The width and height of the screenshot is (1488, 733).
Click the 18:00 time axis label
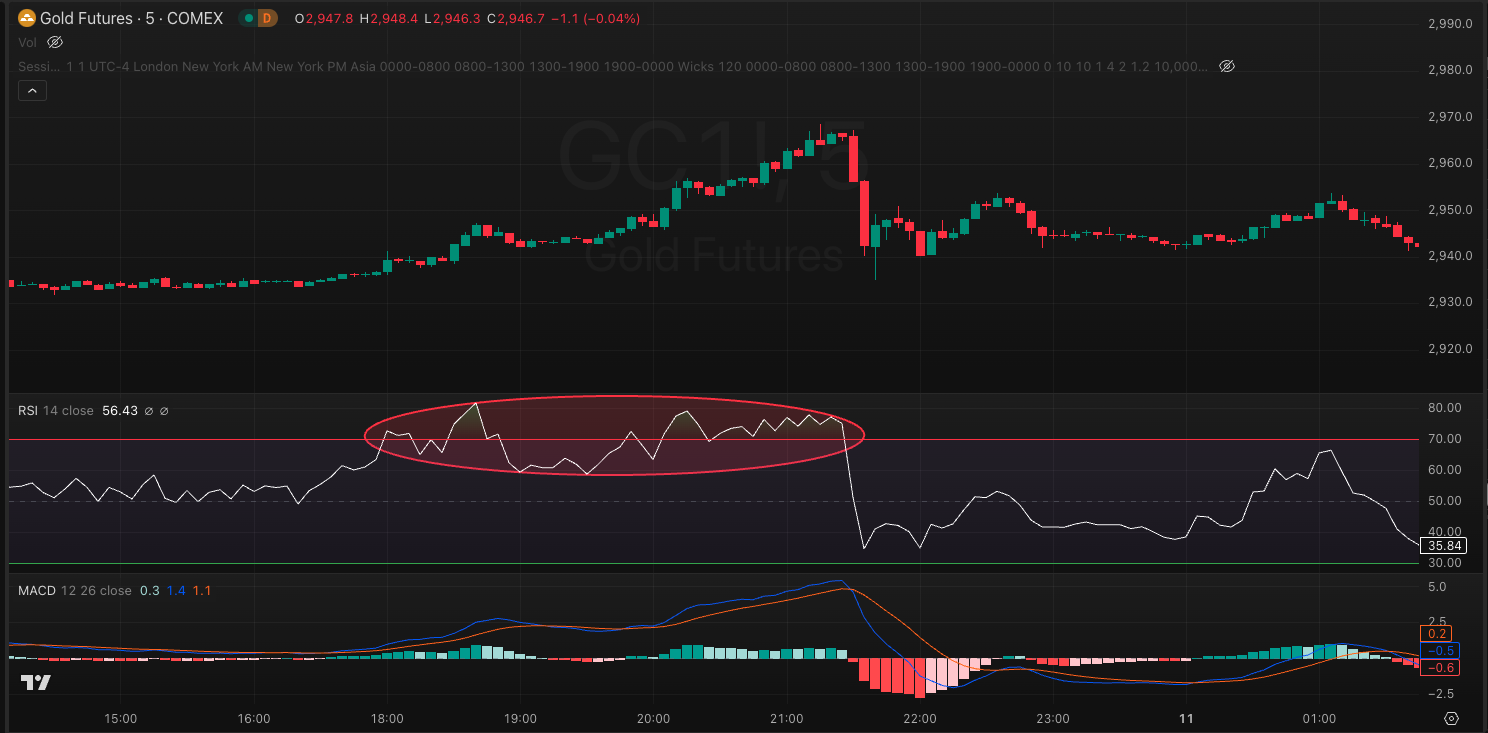click(x=387, y=719)
